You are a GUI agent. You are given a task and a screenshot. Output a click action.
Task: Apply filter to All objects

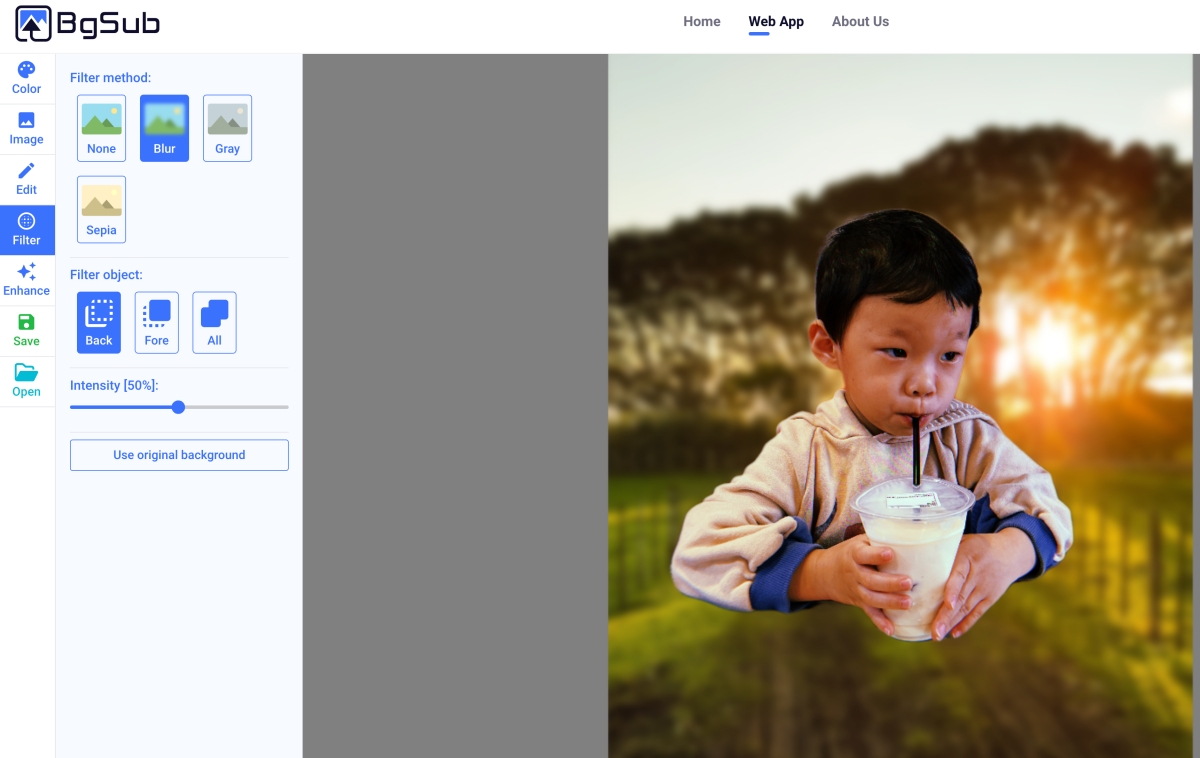(215, 322)
